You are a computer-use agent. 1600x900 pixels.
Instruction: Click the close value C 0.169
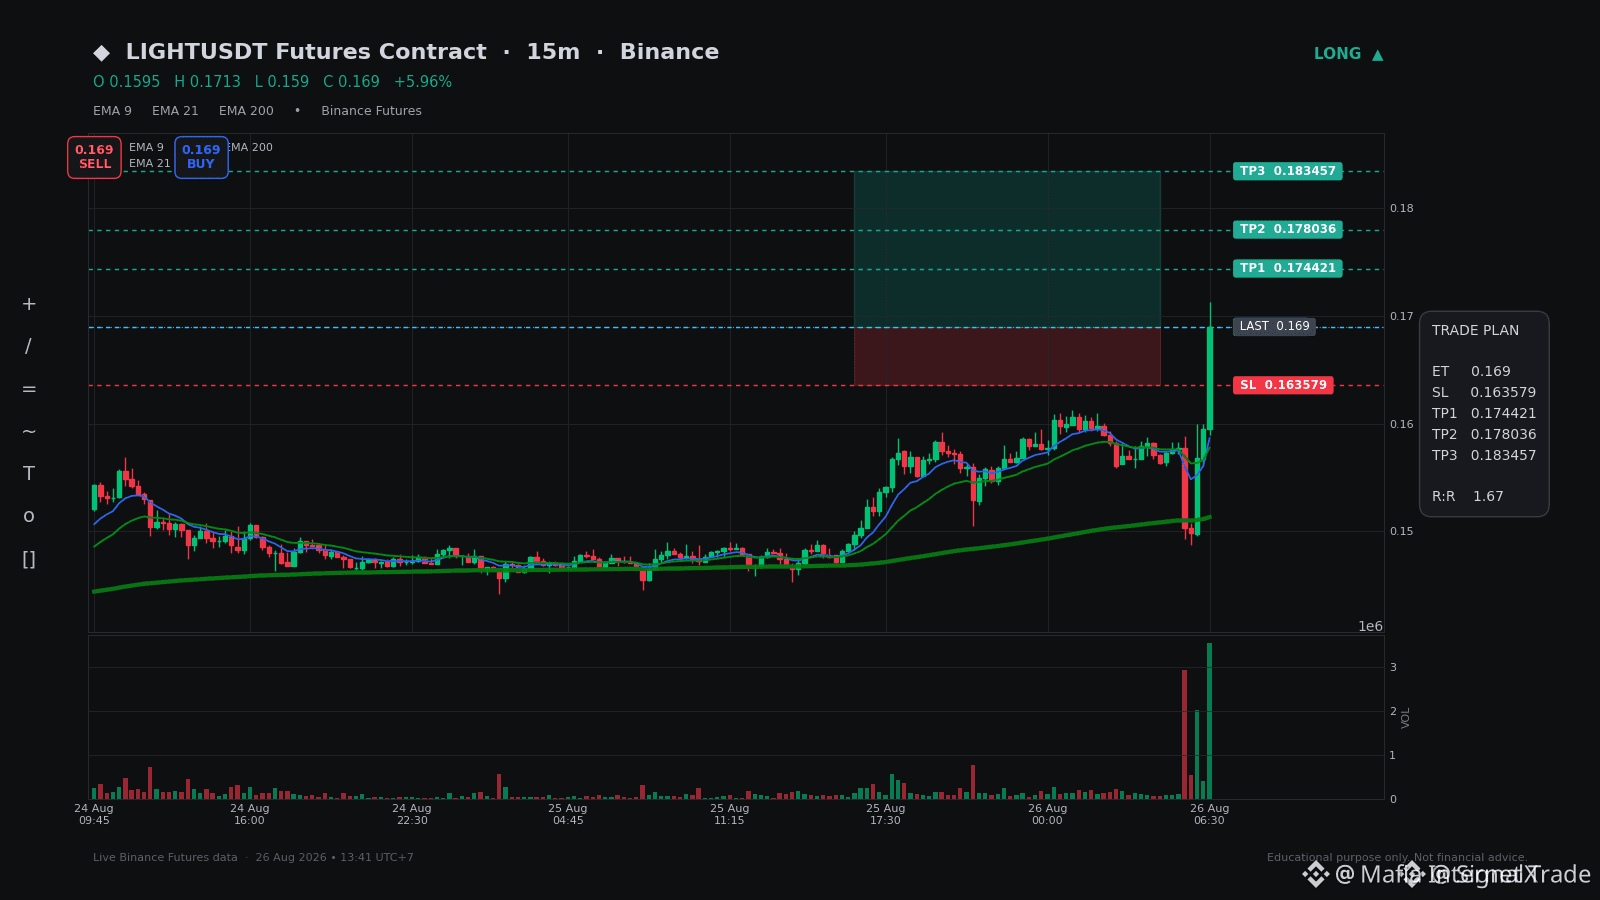click(x=351, y=82)
